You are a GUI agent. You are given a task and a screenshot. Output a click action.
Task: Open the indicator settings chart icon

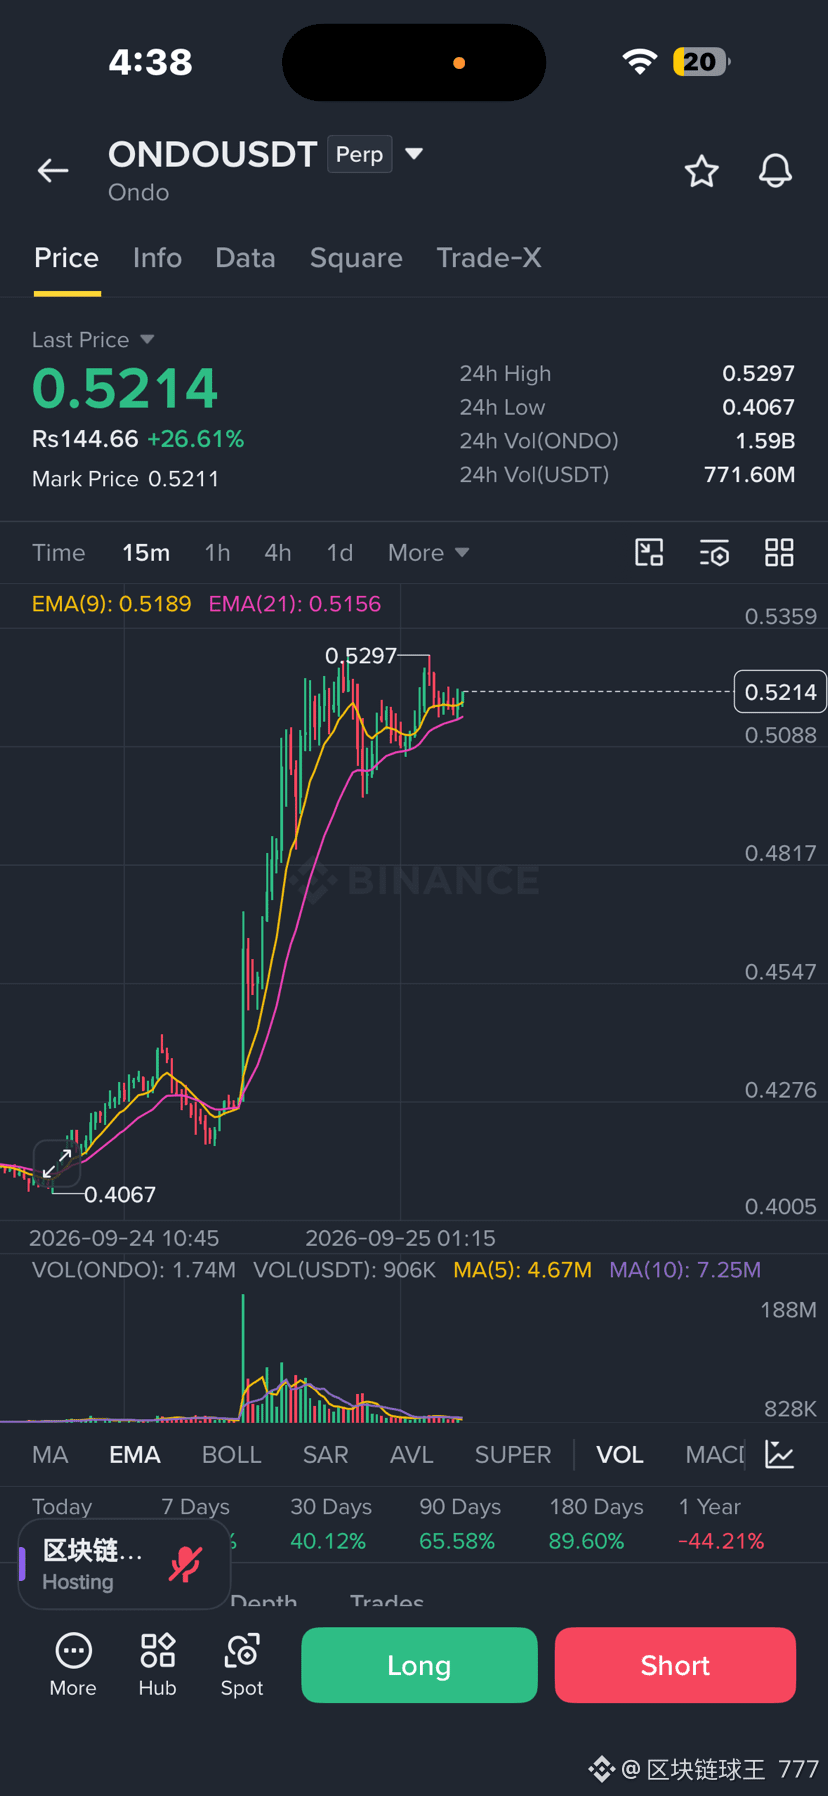(779, 1454)
